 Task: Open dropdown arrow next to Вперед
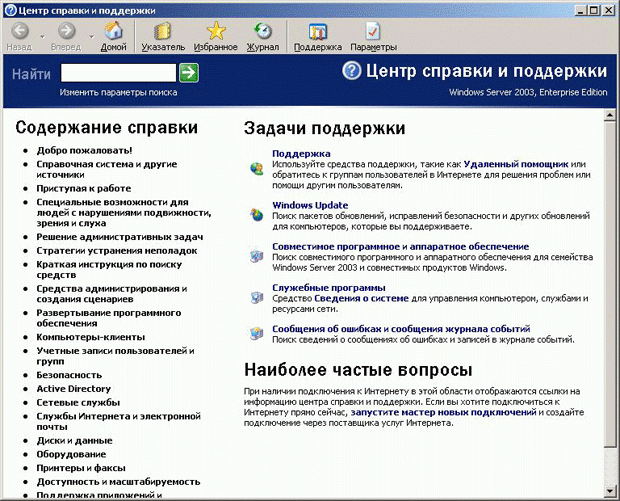[91, 37]
